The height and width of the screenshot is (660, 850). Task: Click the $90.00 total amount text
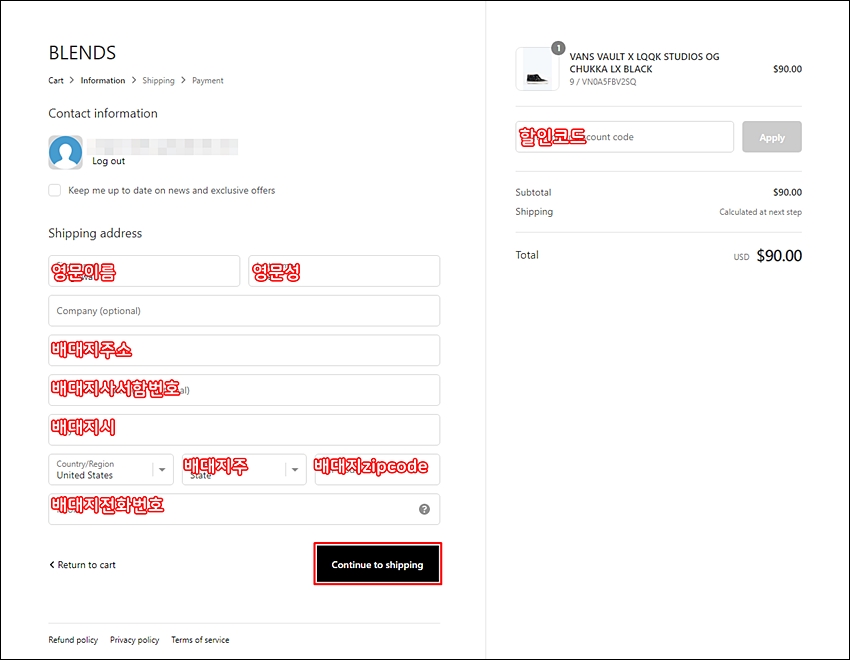click(779, 255)
